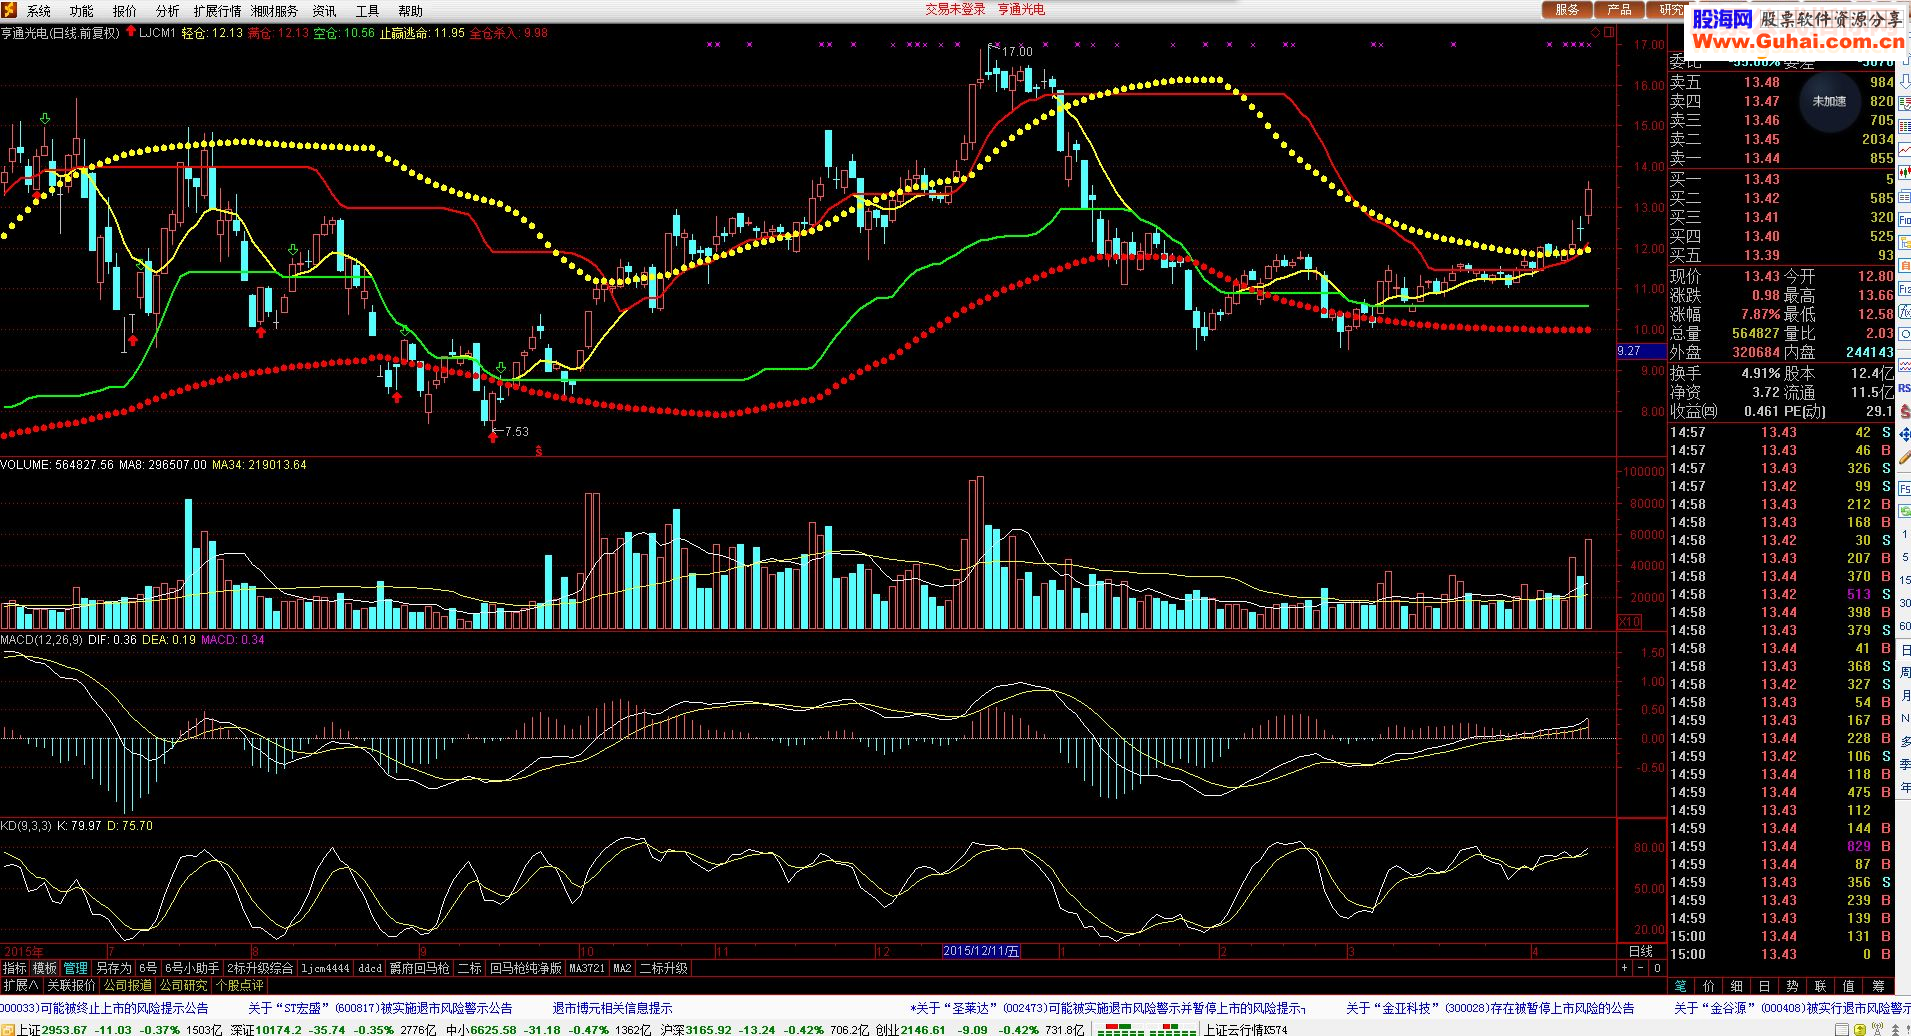Select the 回马枪纯净版 template
The image size is (1911, 1036).
(526, 968)
